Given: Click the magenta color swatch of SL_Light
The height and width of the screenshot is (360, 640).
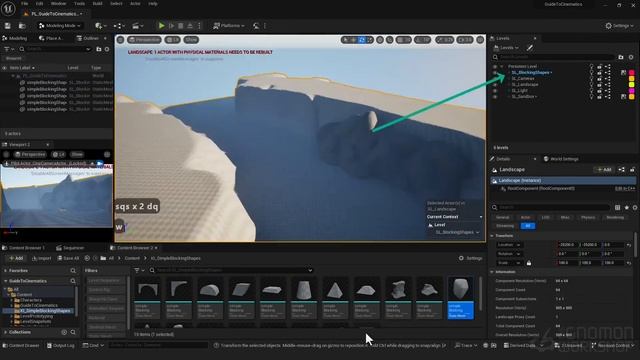Looking at the screenshot, I should [x=632, y=91].
